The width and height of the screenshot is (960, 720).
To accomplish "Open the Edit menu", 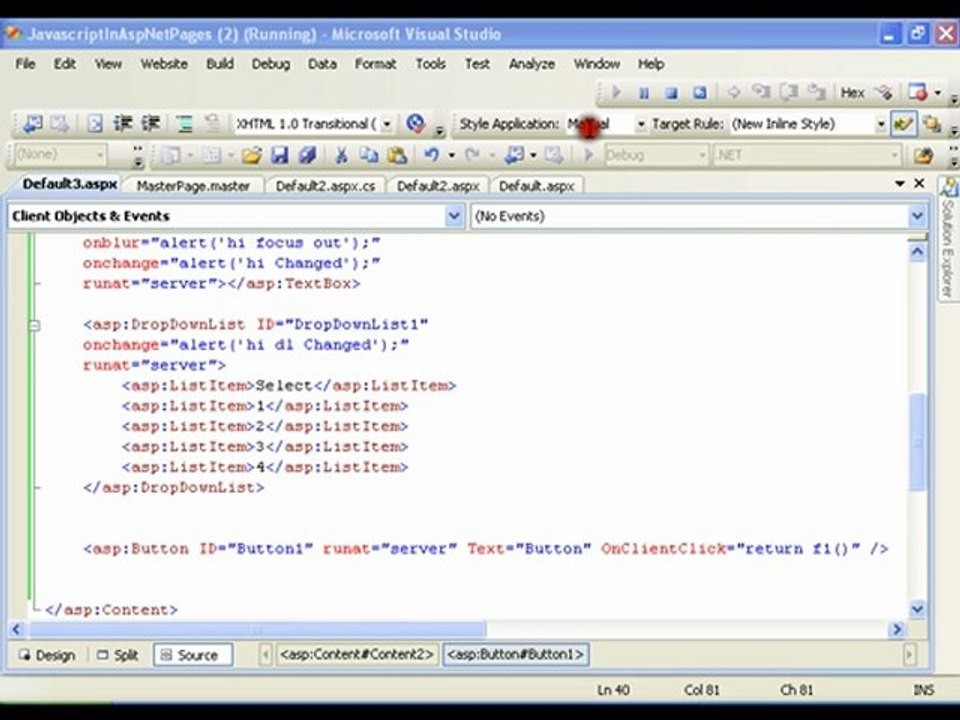I will [x=64, y=64].
